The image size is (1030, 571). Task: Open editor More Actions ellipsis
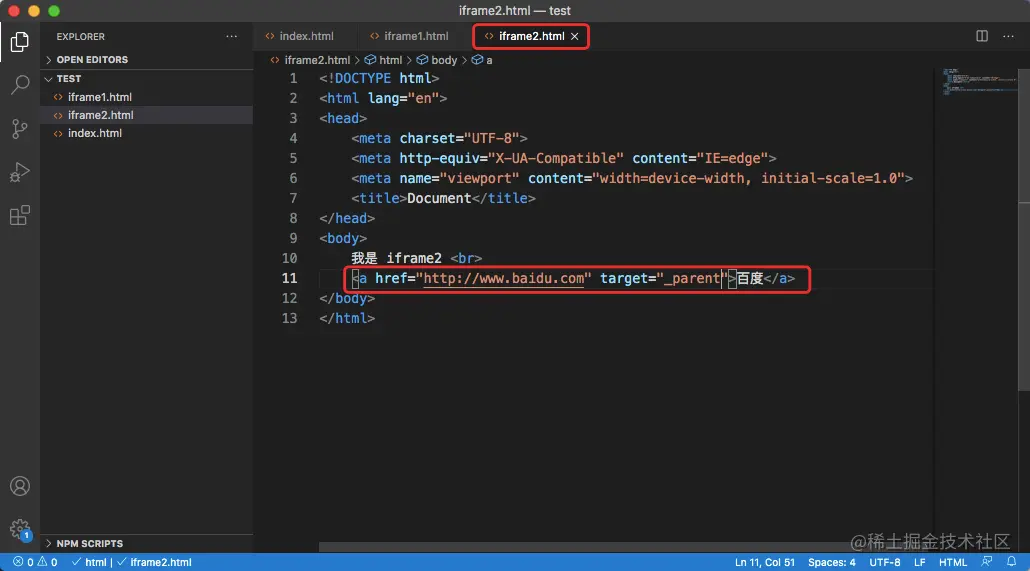(x=1008, y=36)
